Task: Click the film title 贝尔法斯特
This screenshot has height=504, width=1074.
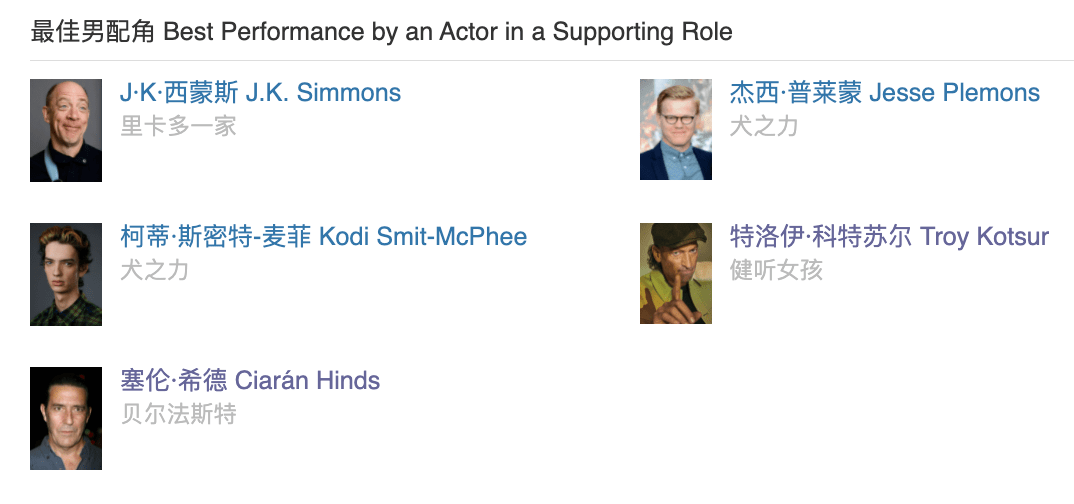Action: click(178, 414)
